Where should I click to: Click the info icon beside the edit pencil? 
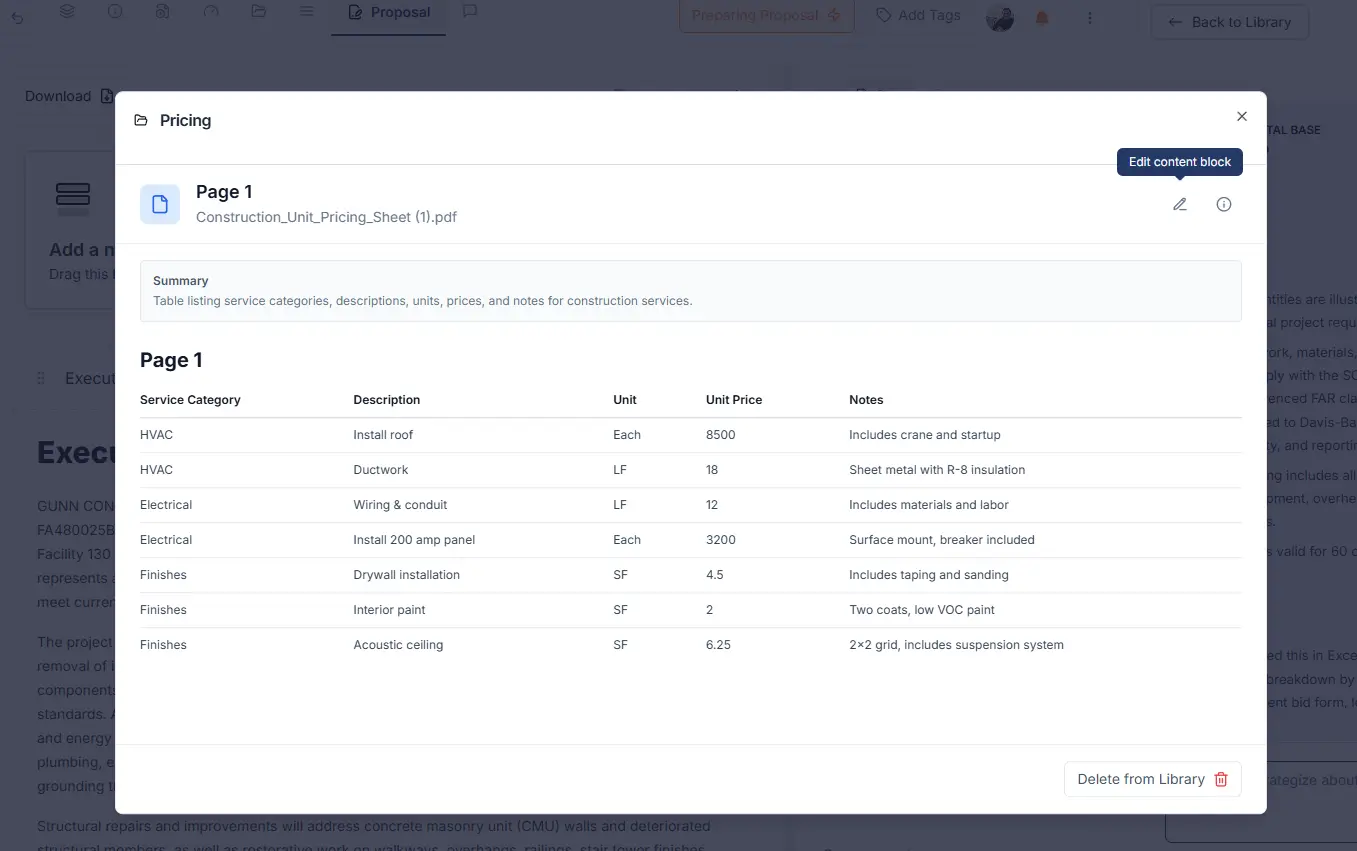(1224, 204)
